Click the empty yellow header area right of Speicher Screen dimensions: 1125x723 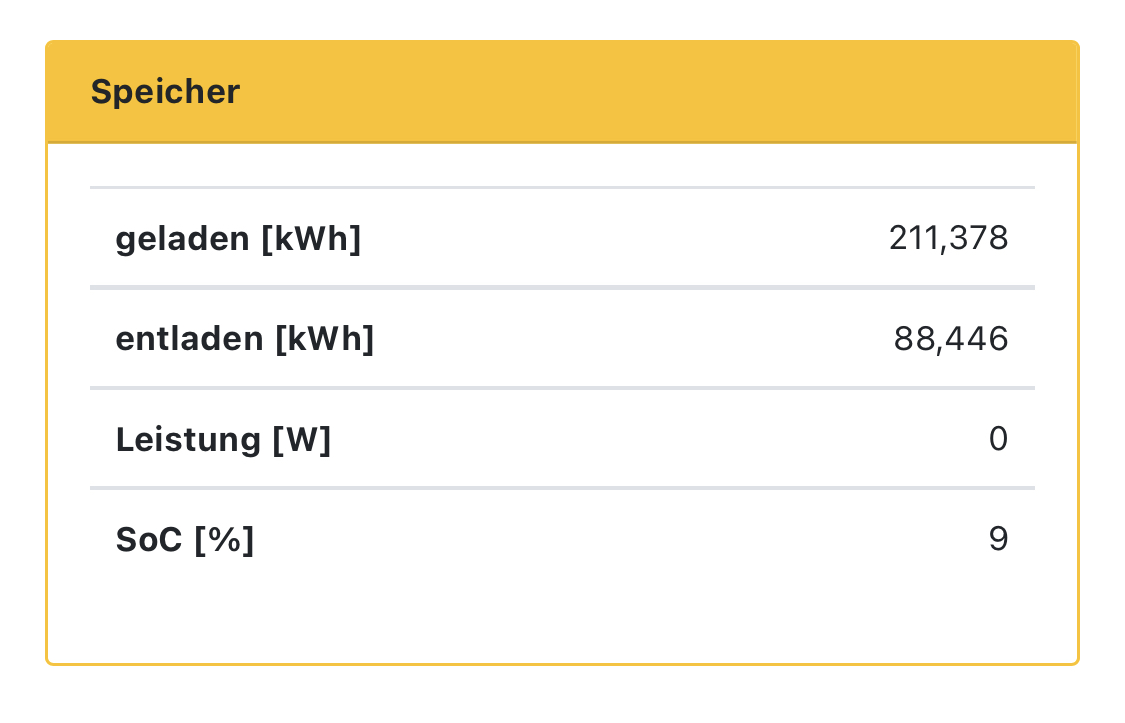tap(650, 92)
